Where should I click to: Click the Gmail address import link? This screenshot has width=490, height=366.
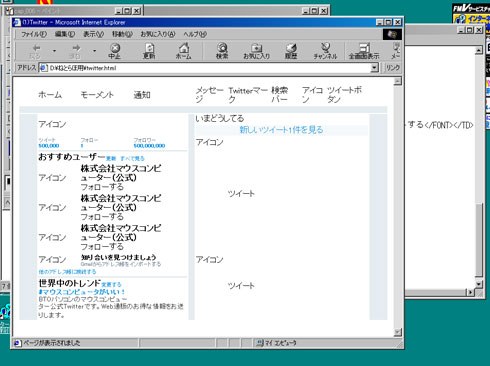click(x=121, y=264)
